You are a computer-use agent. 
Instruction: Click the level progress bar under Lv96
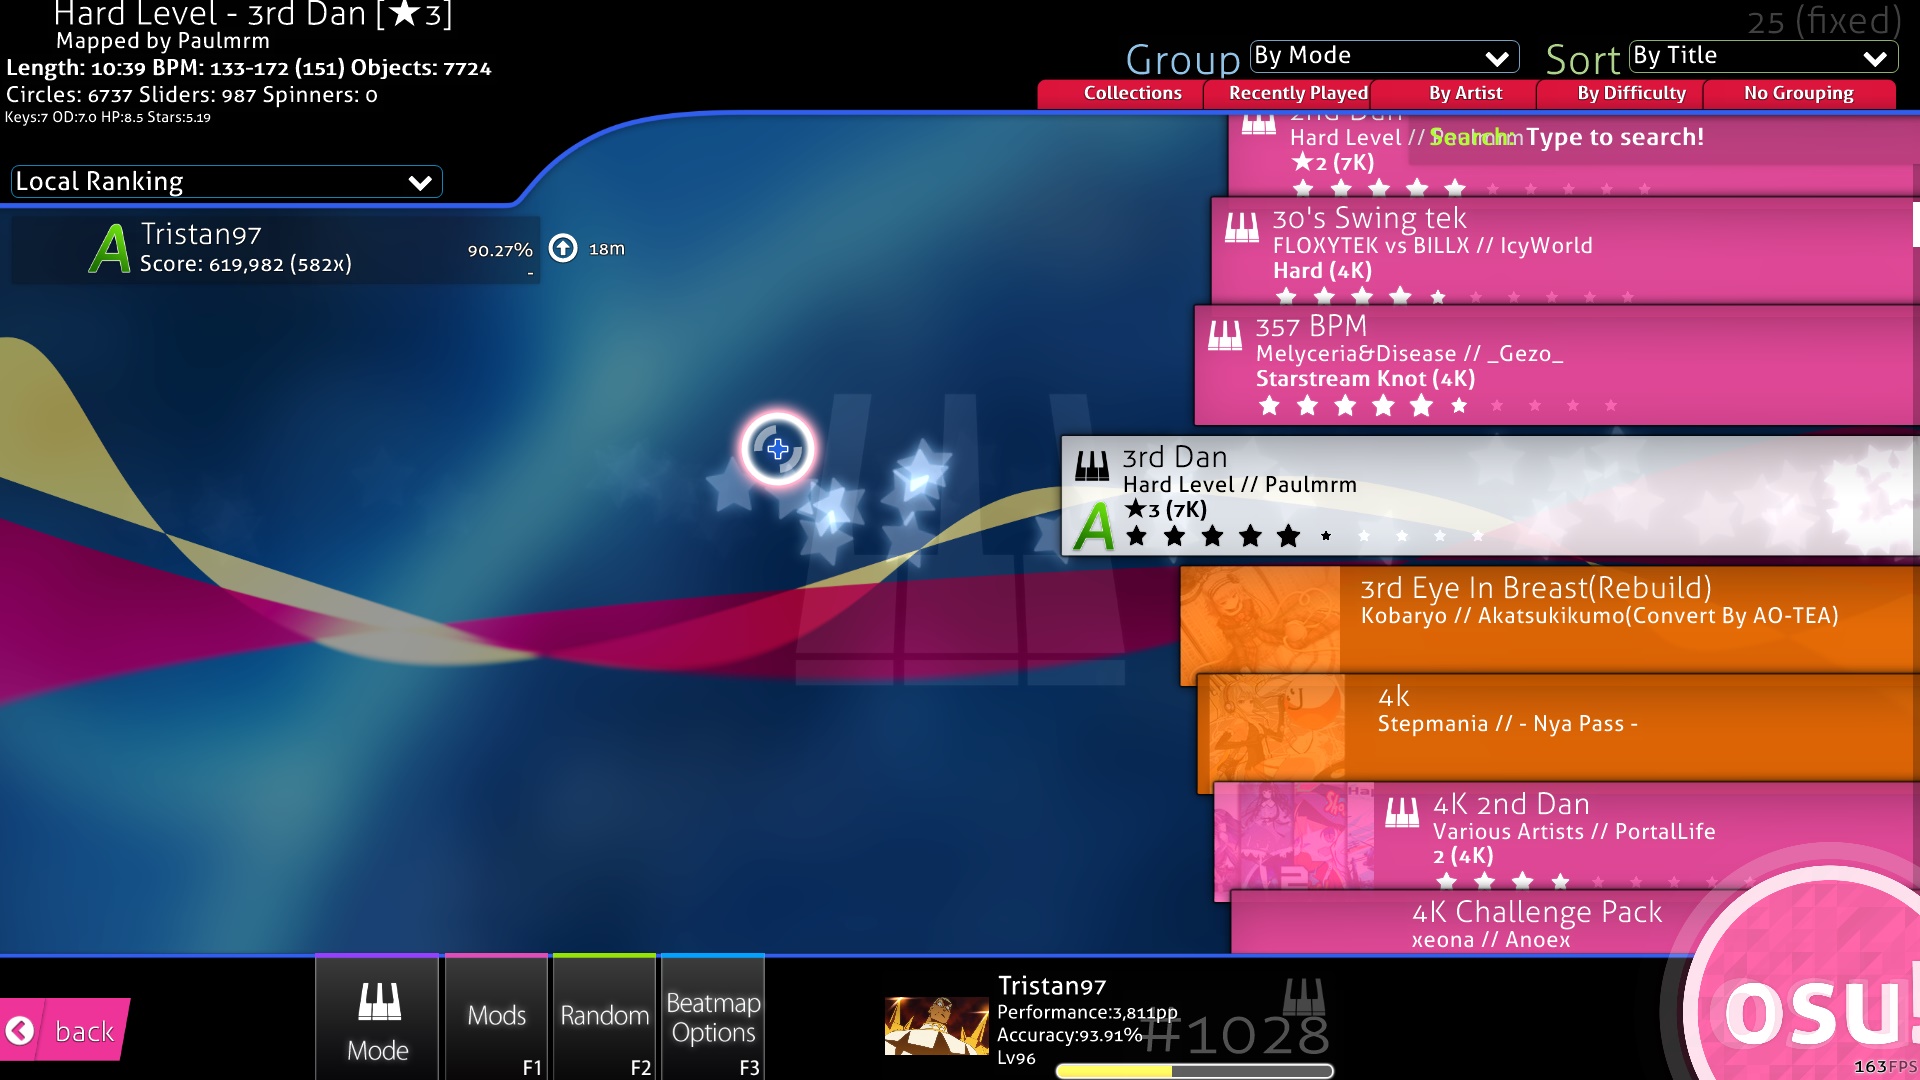pos(1194,1071)
